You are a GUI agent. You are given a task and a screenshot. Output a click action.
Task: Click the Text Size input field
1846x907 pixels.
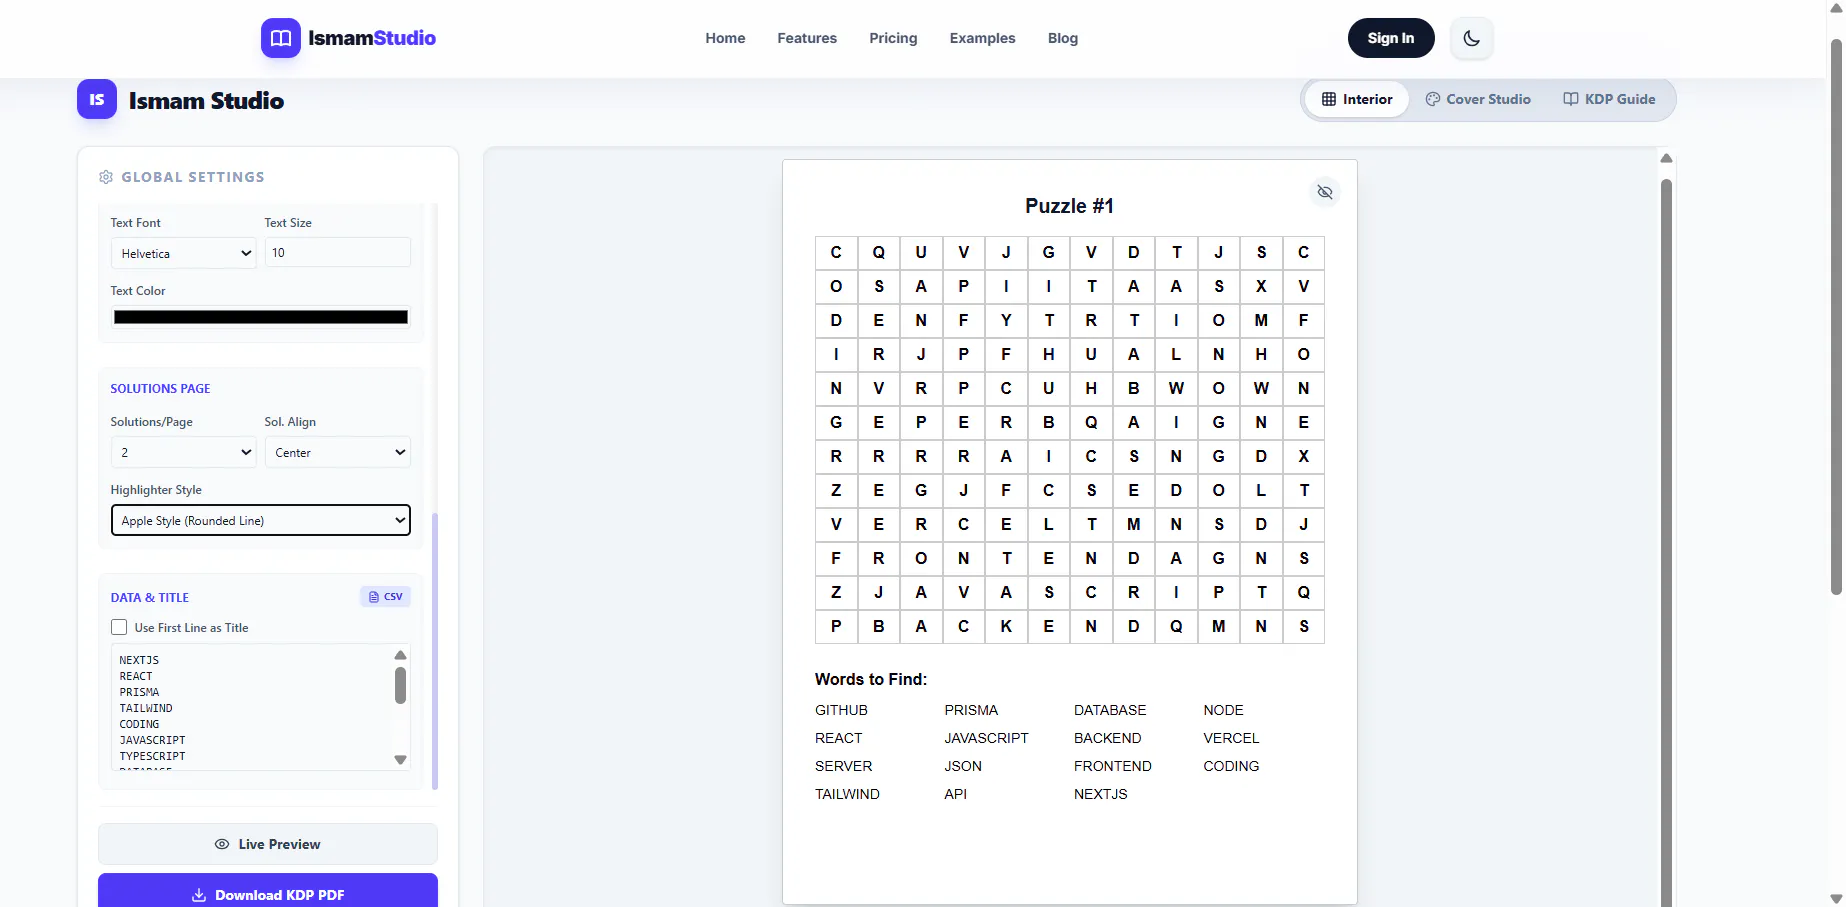tap(338, 252)
